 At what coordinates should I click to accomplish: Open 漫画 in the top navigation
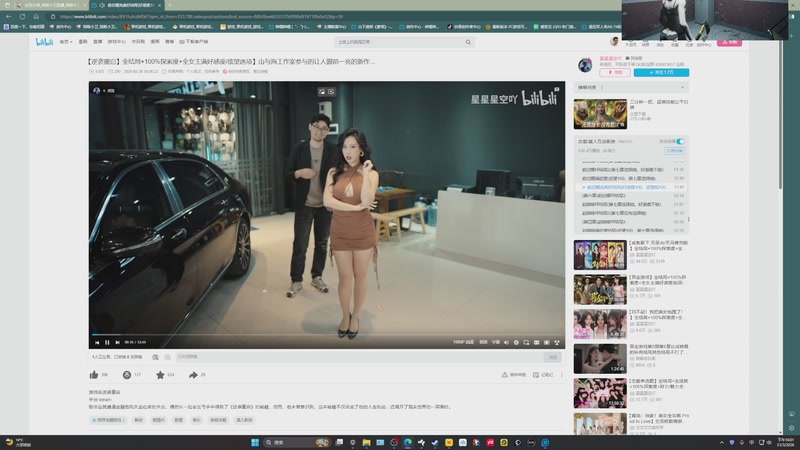pos(155,42)
